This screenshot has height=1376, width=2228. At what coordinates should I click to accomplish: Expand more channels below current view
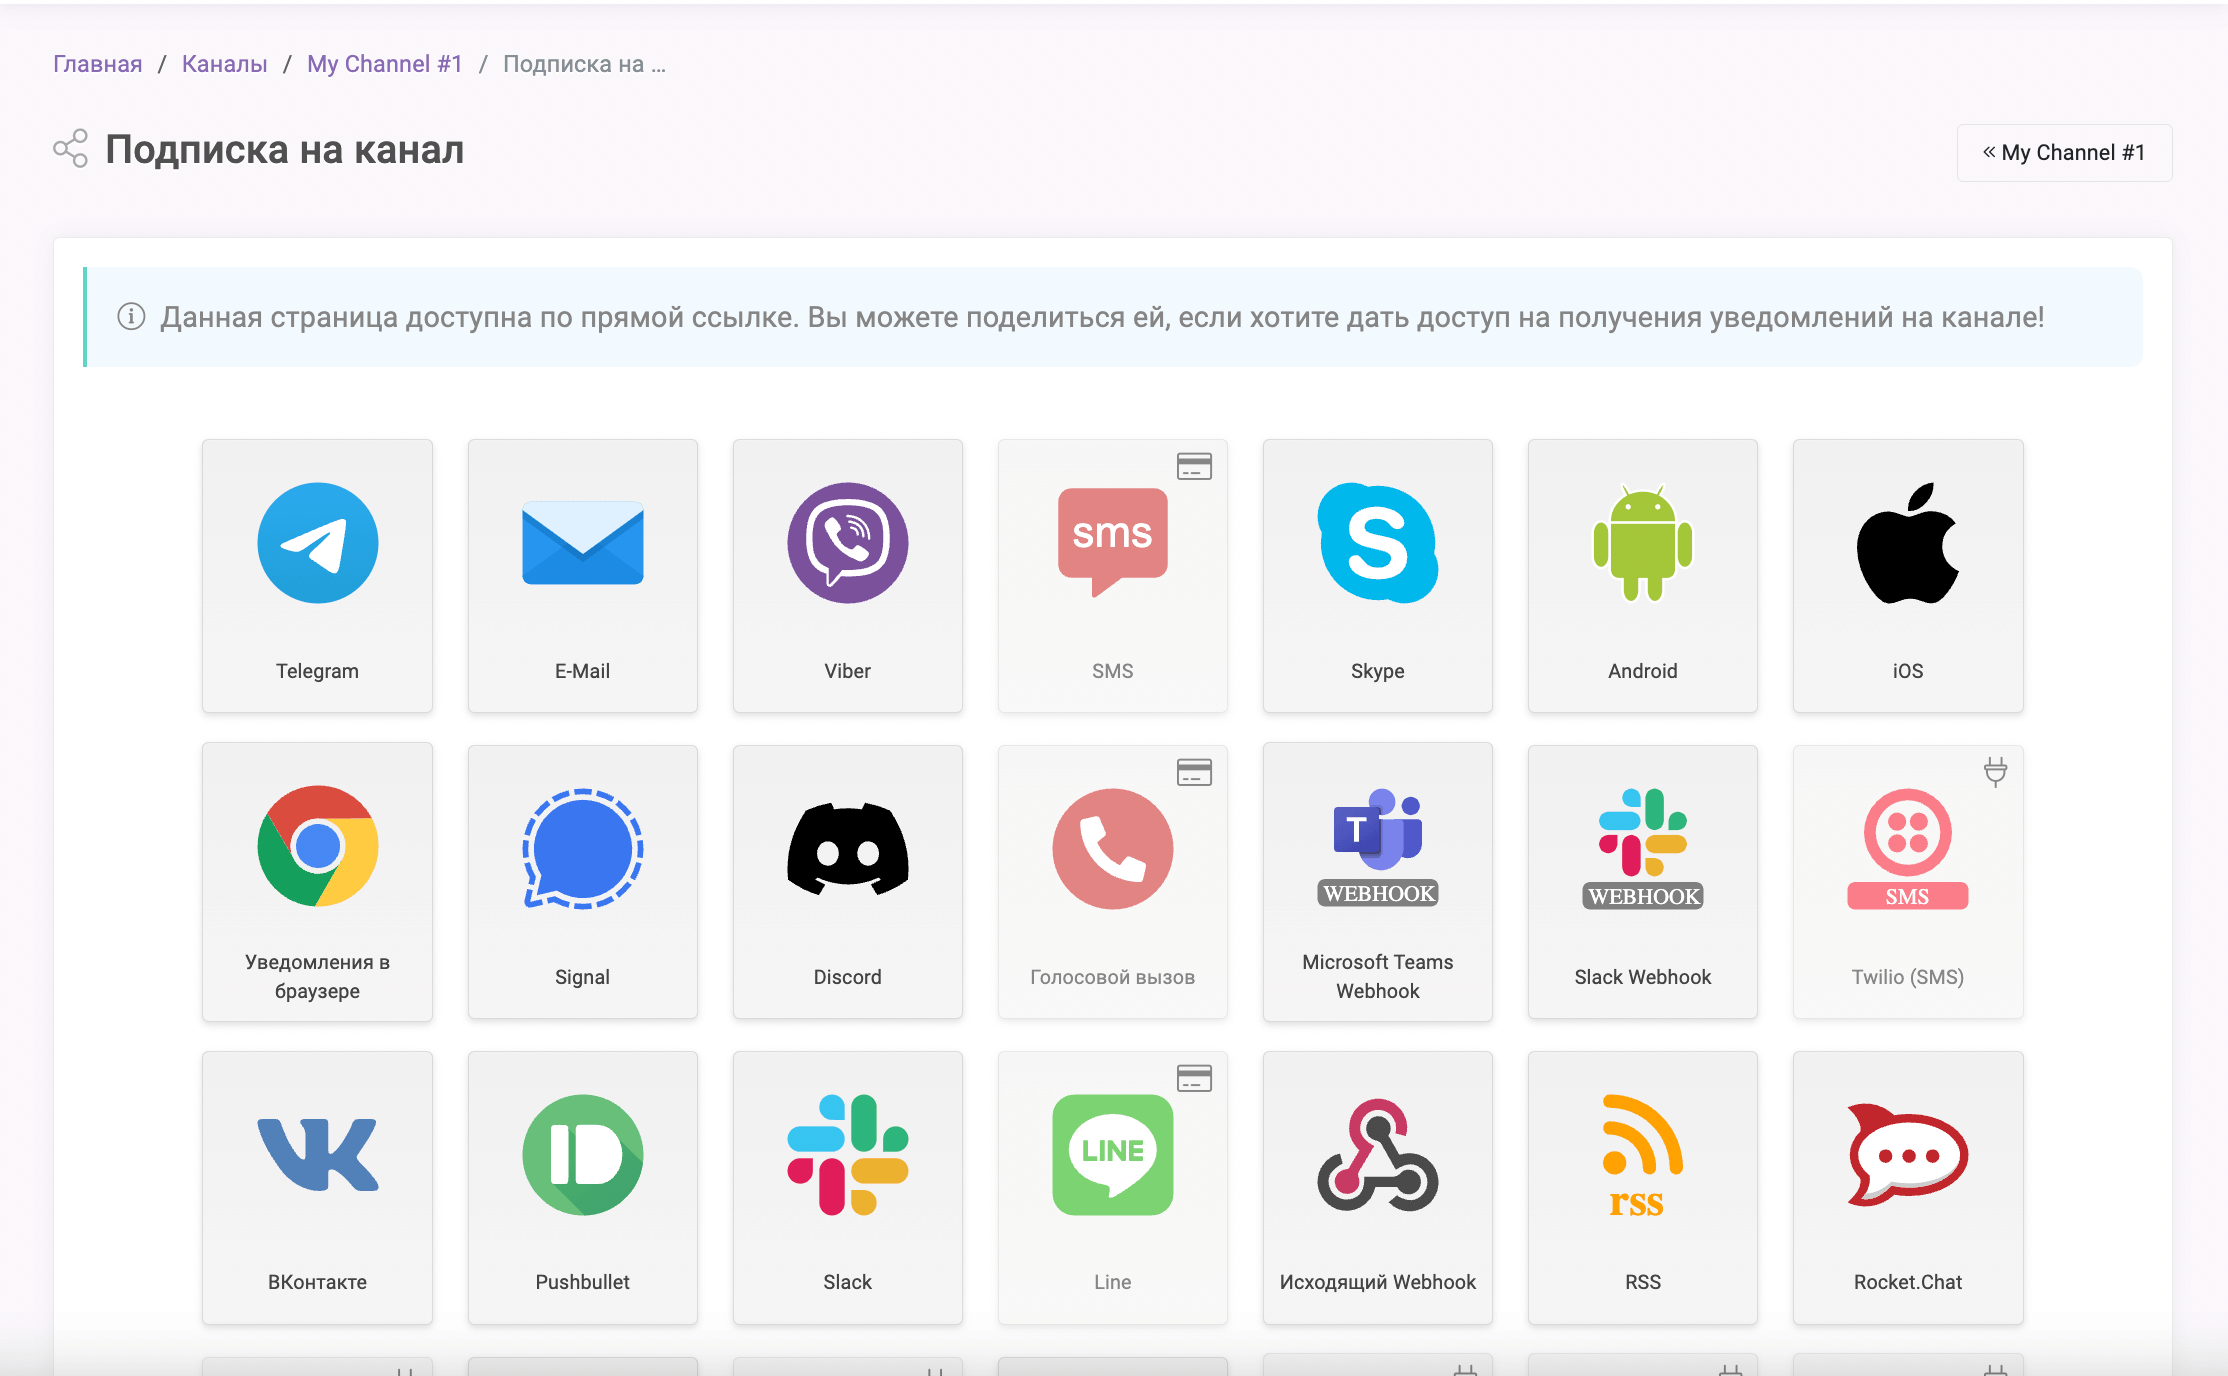pos(1114,1360)
